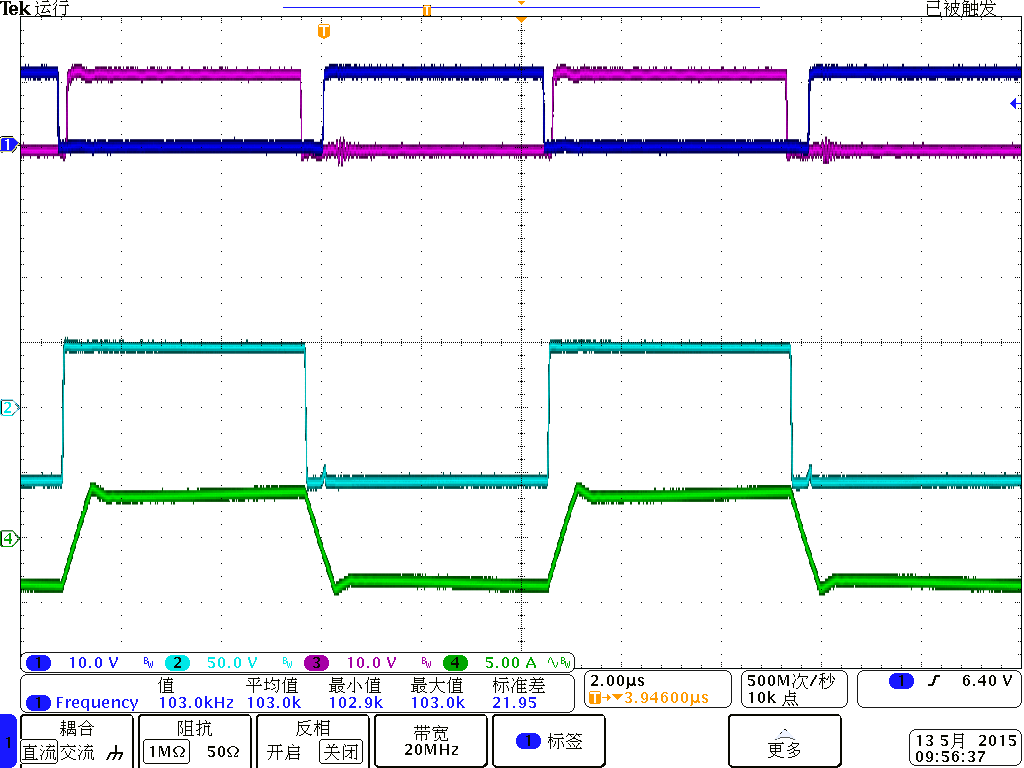
Task: Select the channel 1 badge in scale readout
Action: pos(39,663)
